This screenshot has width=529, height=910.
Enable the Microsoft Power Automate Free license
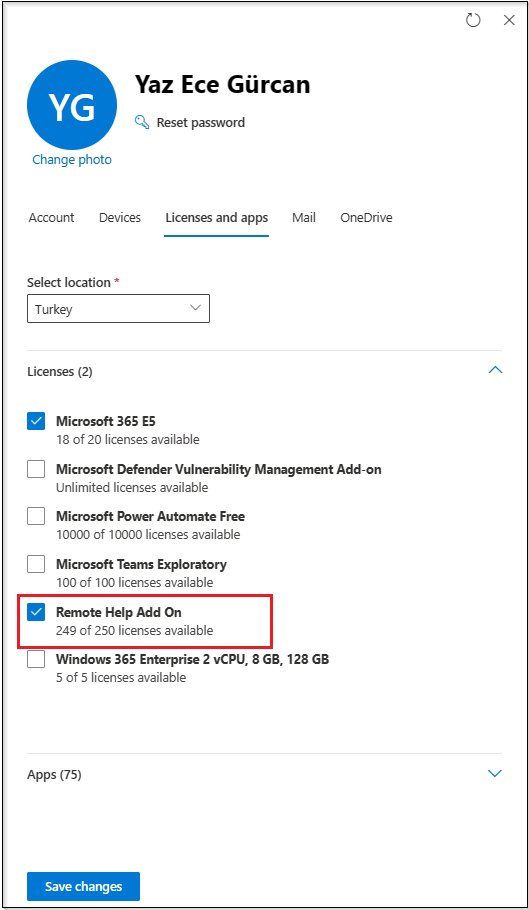click(x=36, y=517)
